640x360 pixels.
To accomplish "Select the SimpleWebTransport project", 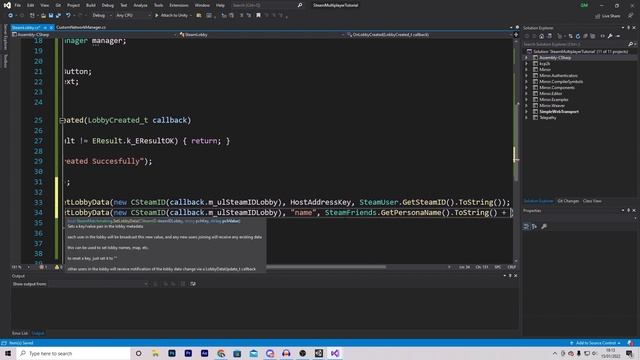I will tap(559, 111).
